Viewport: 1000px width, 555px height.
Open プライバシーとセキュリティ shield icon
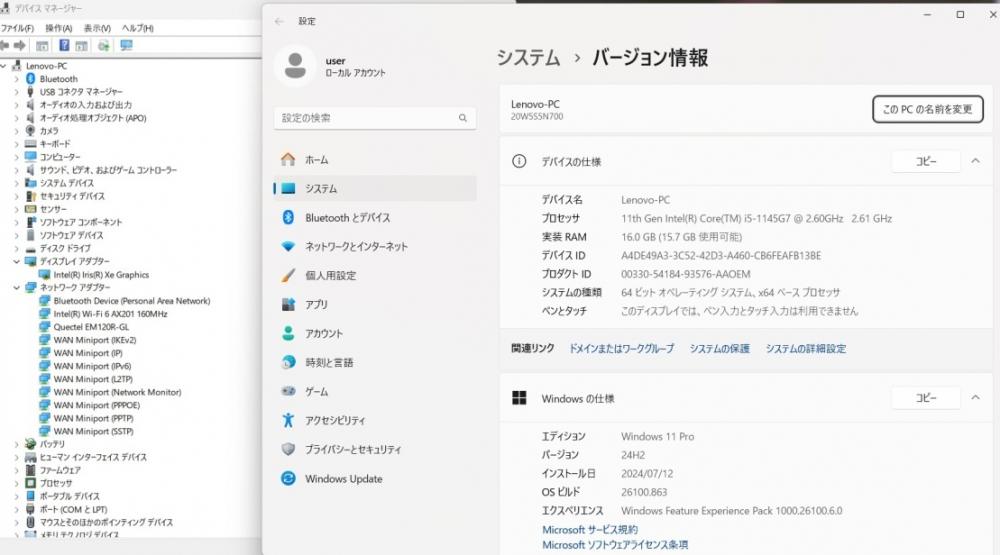[x=288, y=449]
